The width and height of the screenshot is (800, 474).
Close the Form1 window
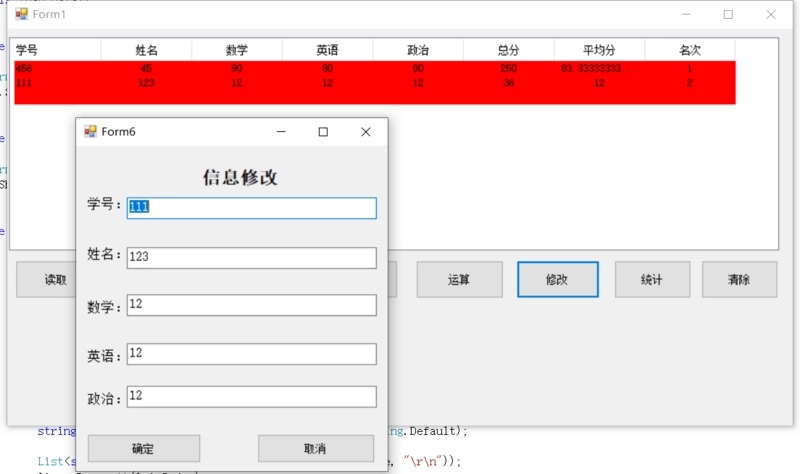[771, 14]
